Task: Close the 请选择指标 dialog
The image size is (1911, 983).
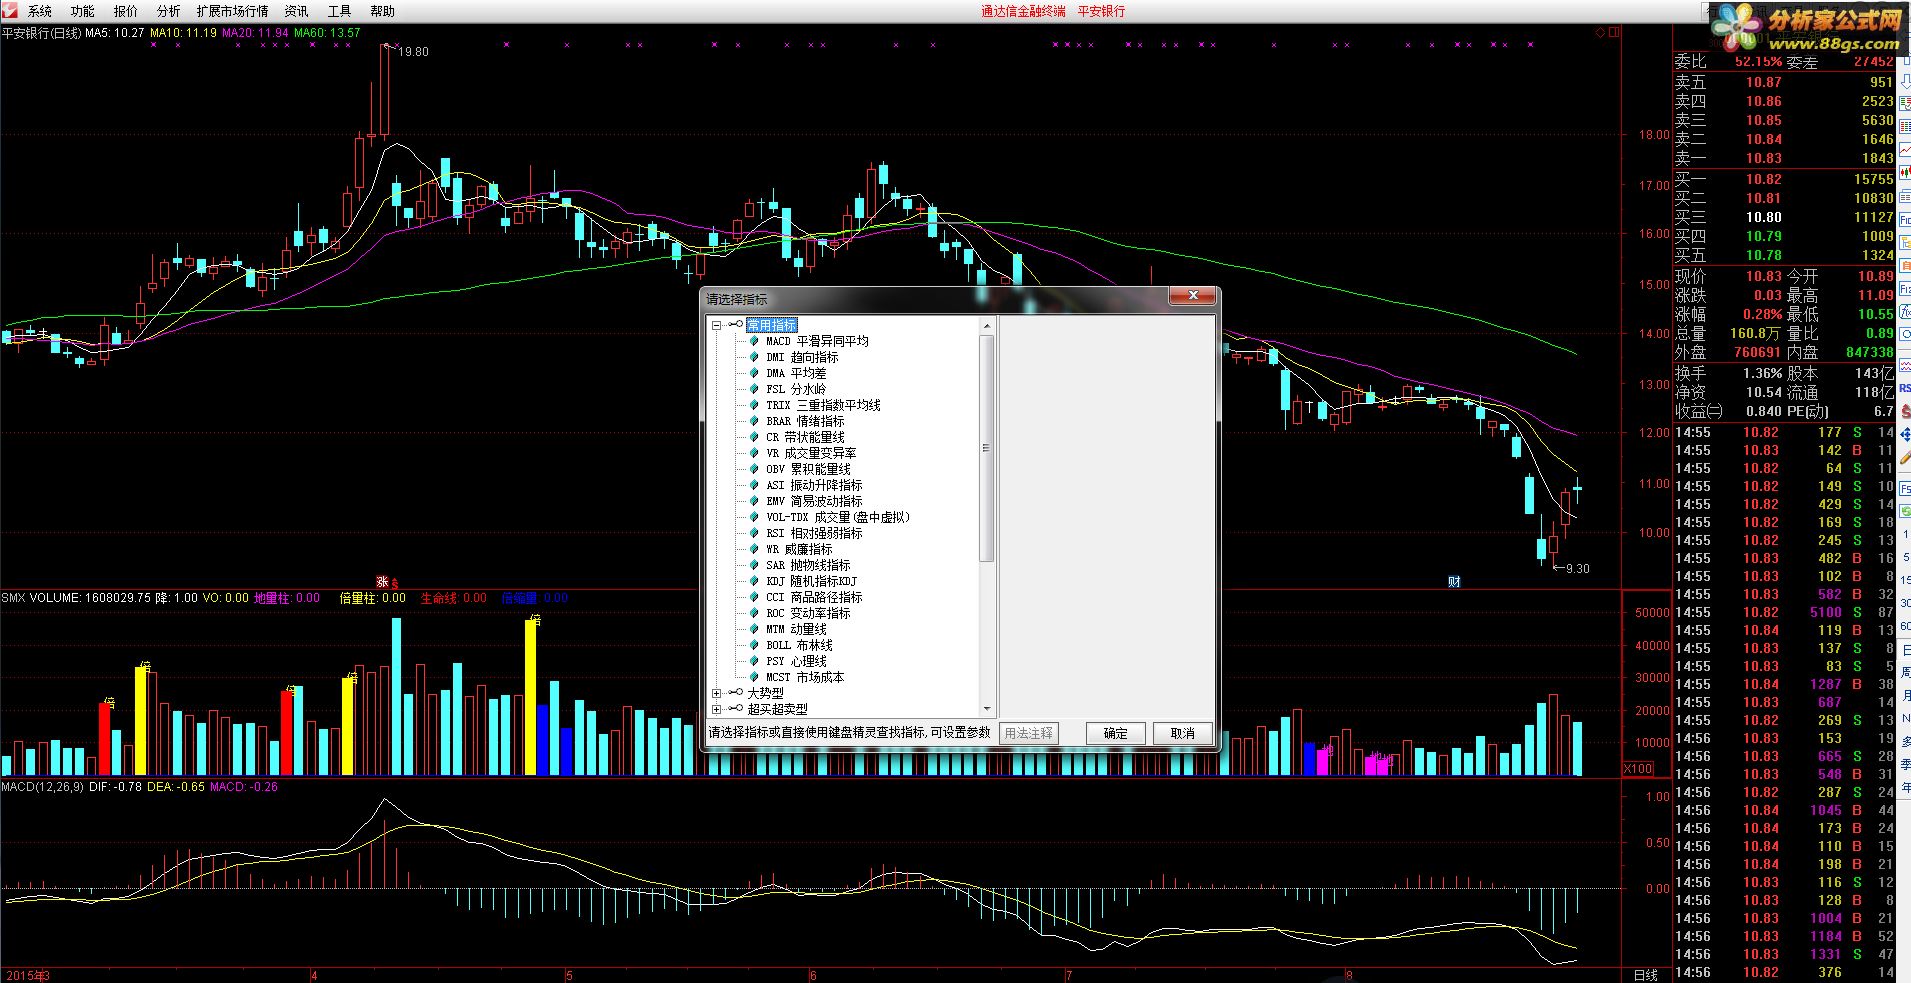Action: pos(1193,296)
